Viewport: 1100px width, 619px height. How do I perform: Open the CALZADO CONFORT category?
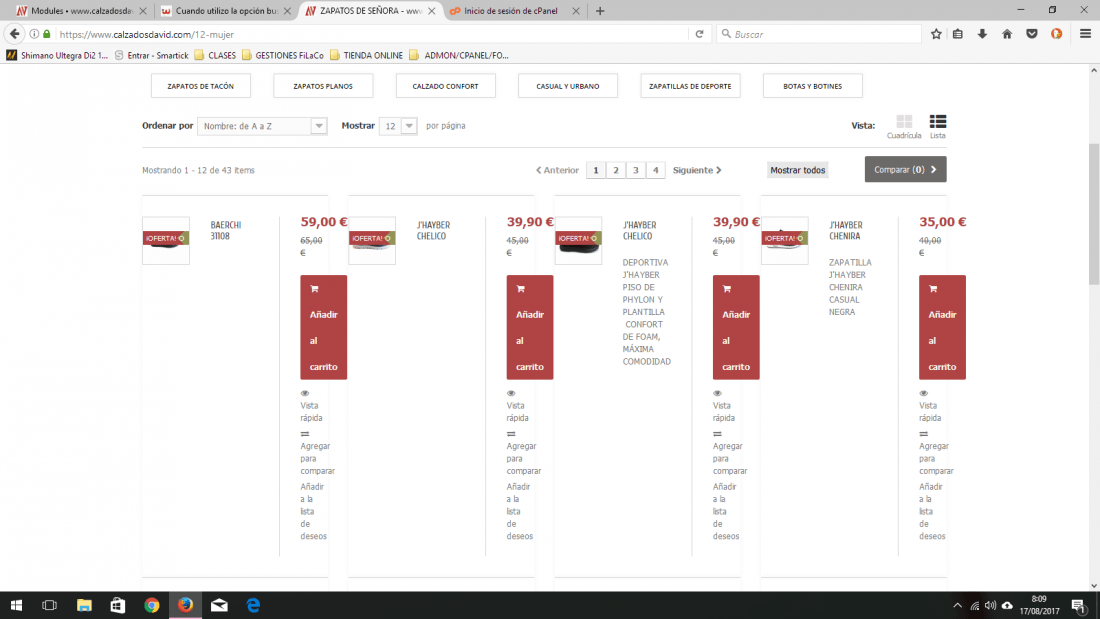pos(445,86)
